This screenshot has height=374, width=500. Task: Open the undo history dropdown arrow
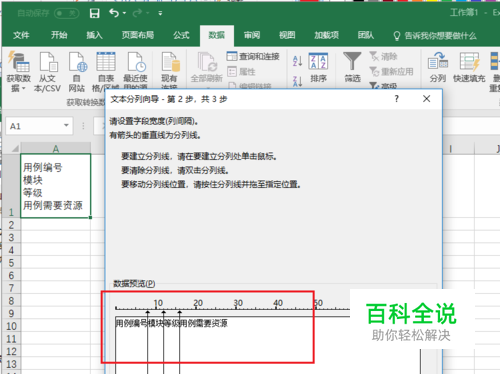[124, 13]
